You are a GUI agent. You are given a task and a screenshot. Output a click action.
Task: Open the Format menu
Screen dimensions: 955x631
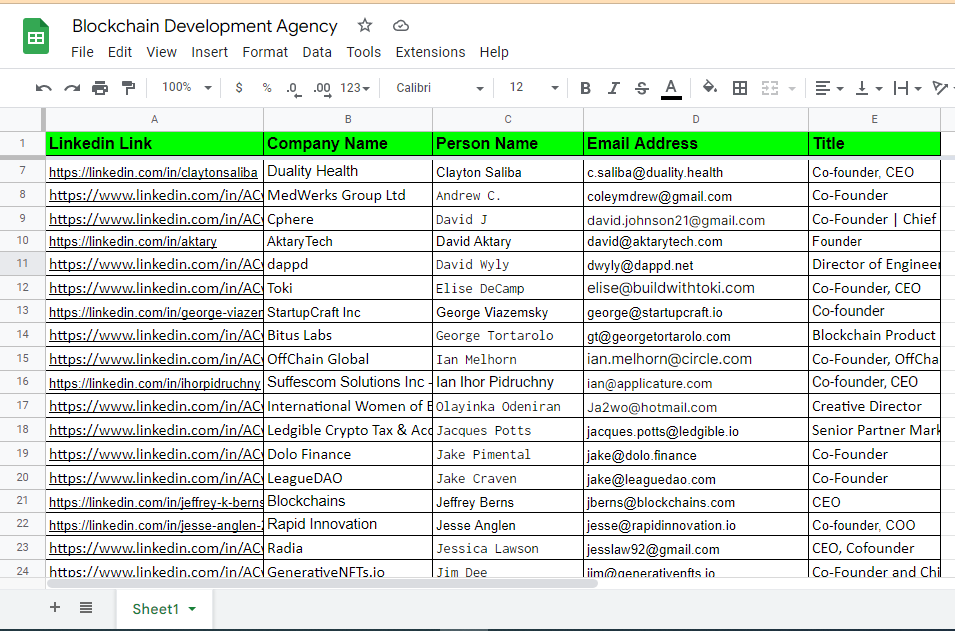point(265,52)
